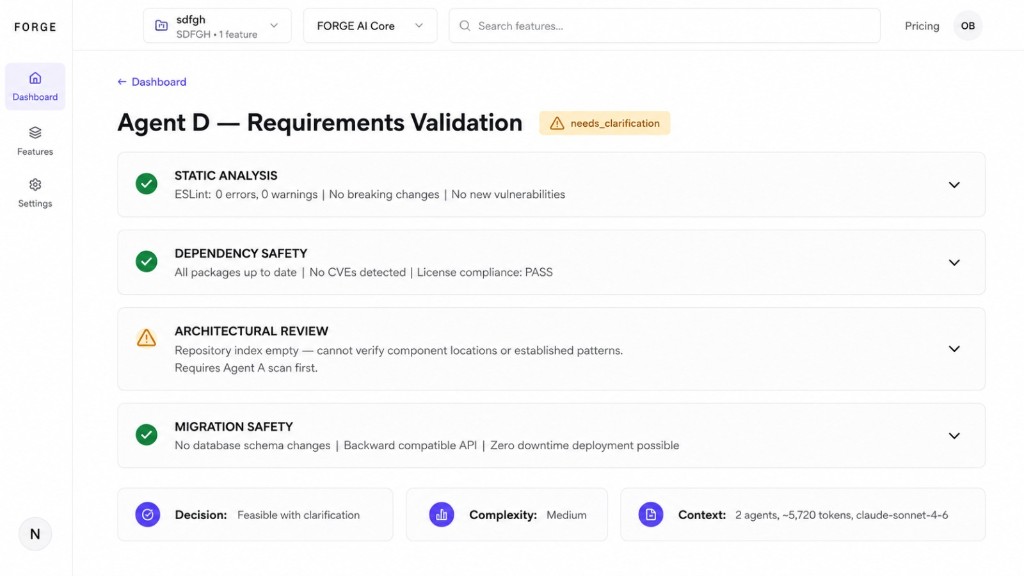Click the Decision circle icon
Image resolution: width=1024 pixels, height=576 pixels.
148,515
